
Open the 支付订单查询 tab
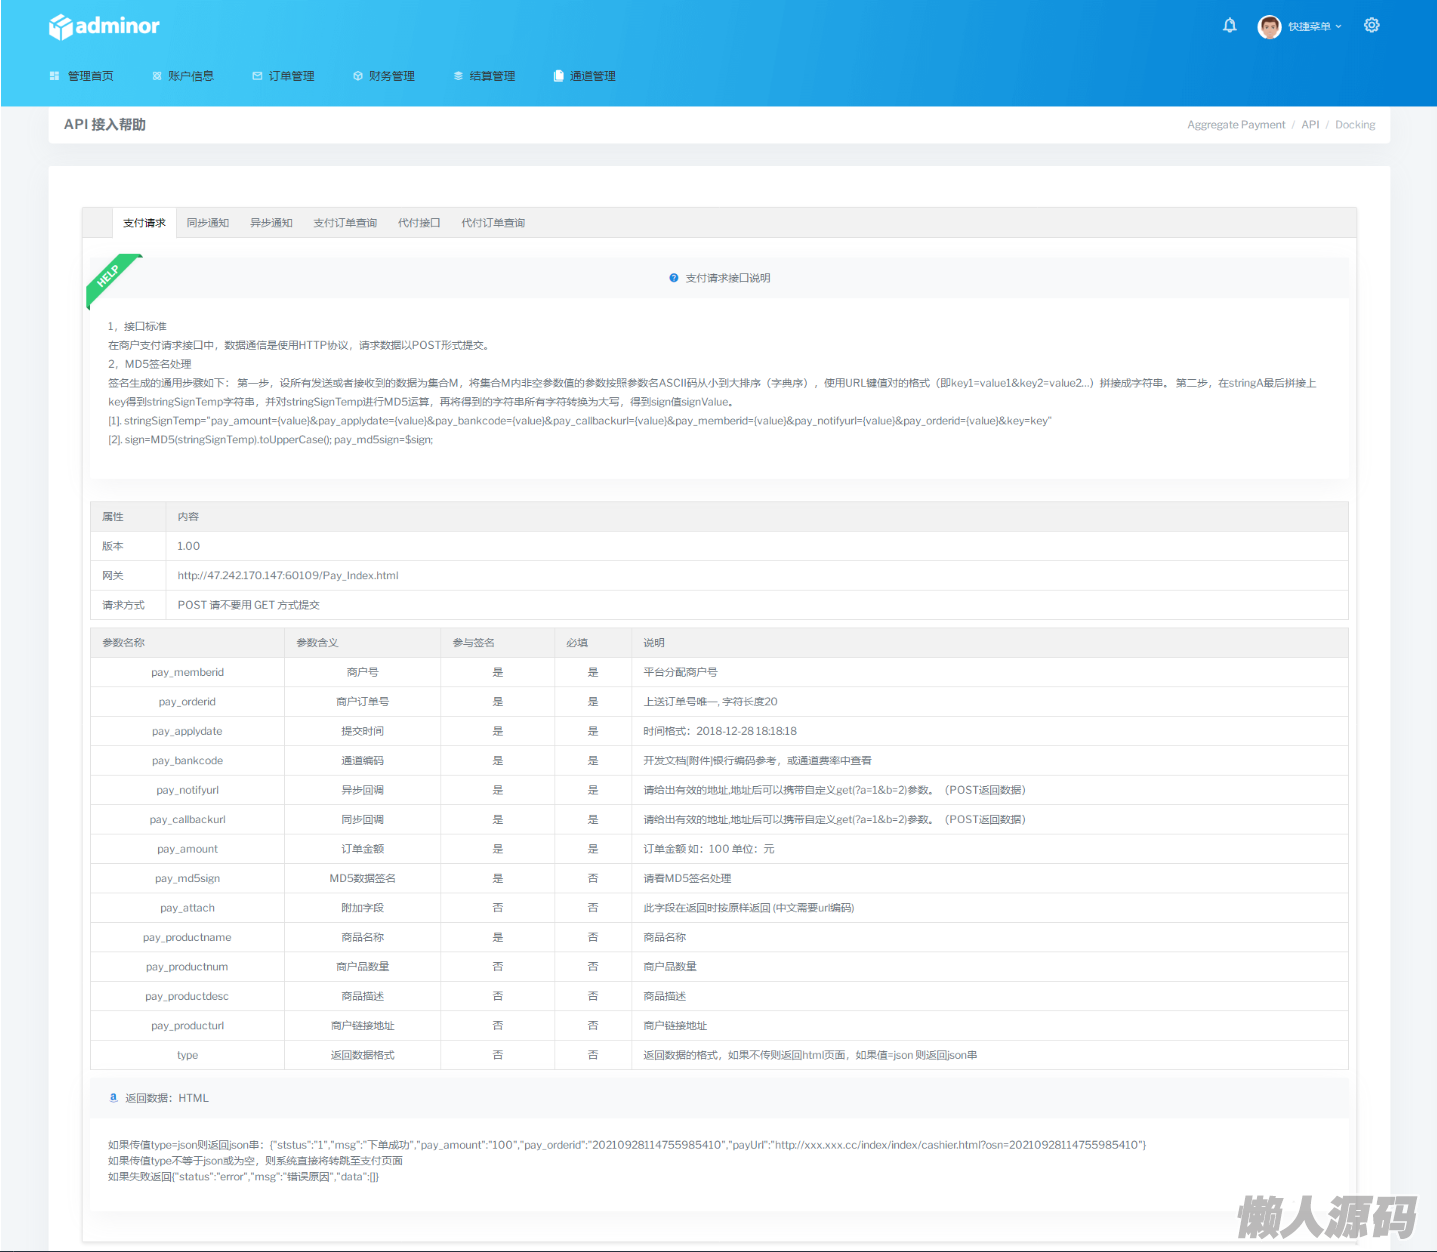tap(345, 223)
